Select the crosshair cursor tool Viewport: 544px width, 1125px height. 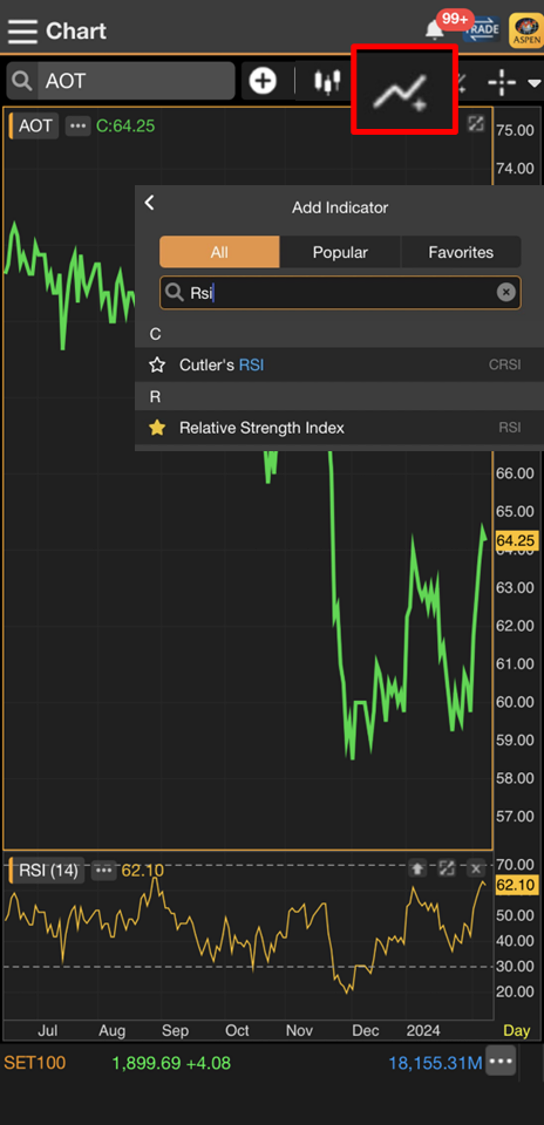(x=502, y=83)
